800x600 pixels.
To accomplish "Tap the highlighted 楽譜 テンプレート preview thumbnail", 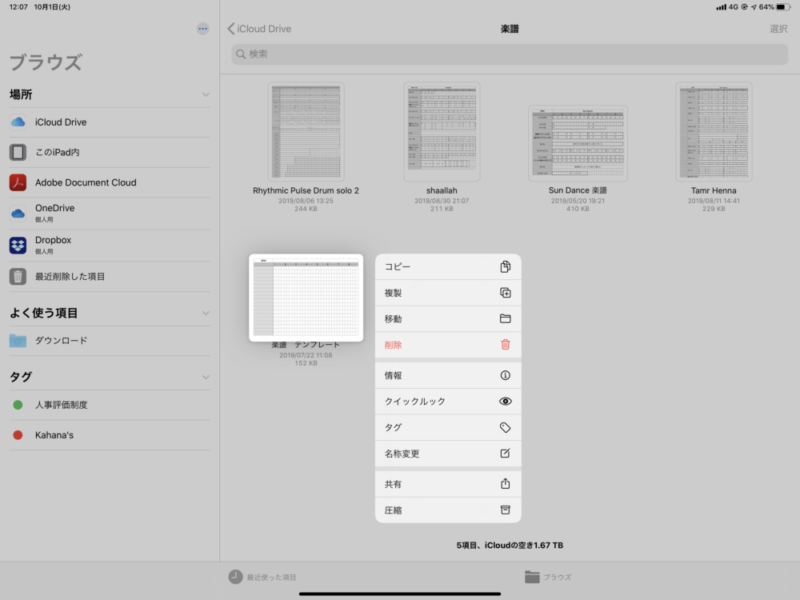I will point(306,297).
